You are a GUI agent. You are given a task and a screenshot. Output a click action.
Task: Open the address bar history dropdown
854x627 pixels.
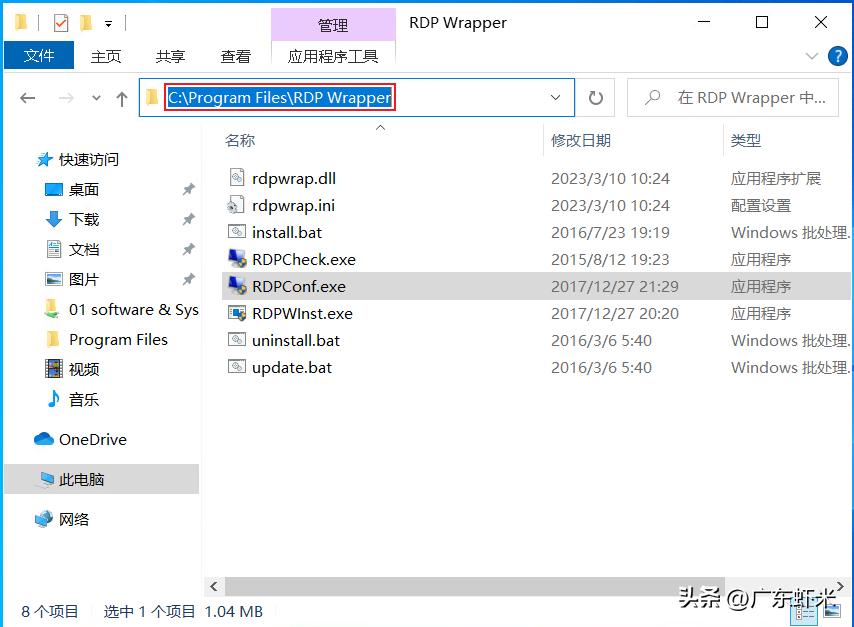point(556,97)
